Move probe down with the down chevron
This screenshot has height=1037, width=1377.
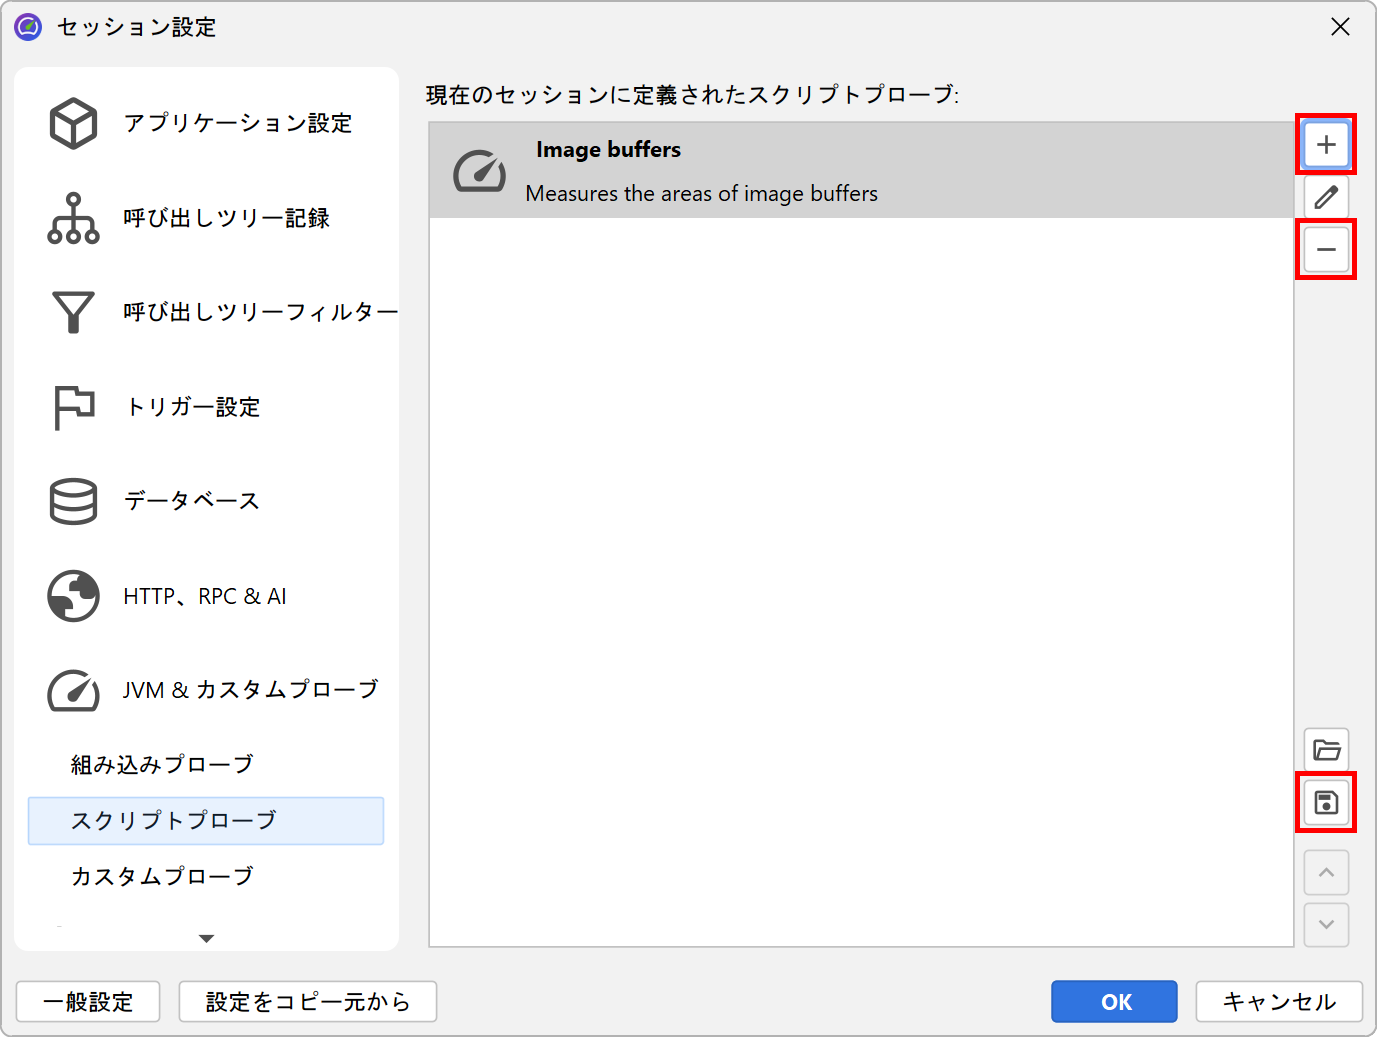[1326, 925]
